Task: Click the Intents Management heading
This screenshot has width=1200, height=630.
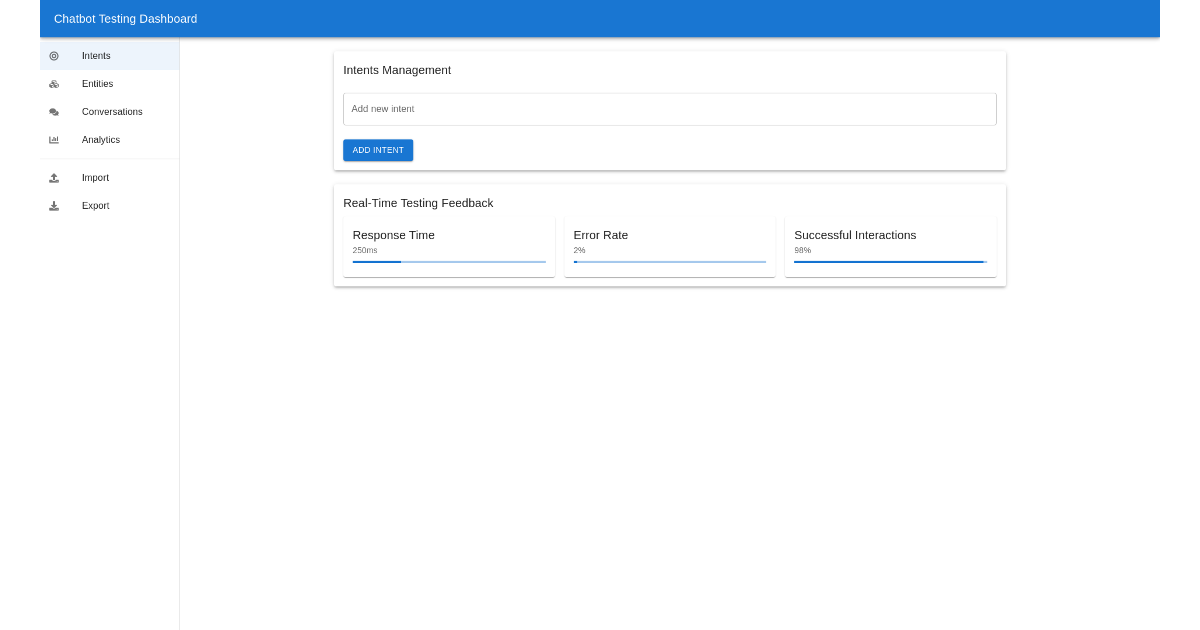Action: 397,70
